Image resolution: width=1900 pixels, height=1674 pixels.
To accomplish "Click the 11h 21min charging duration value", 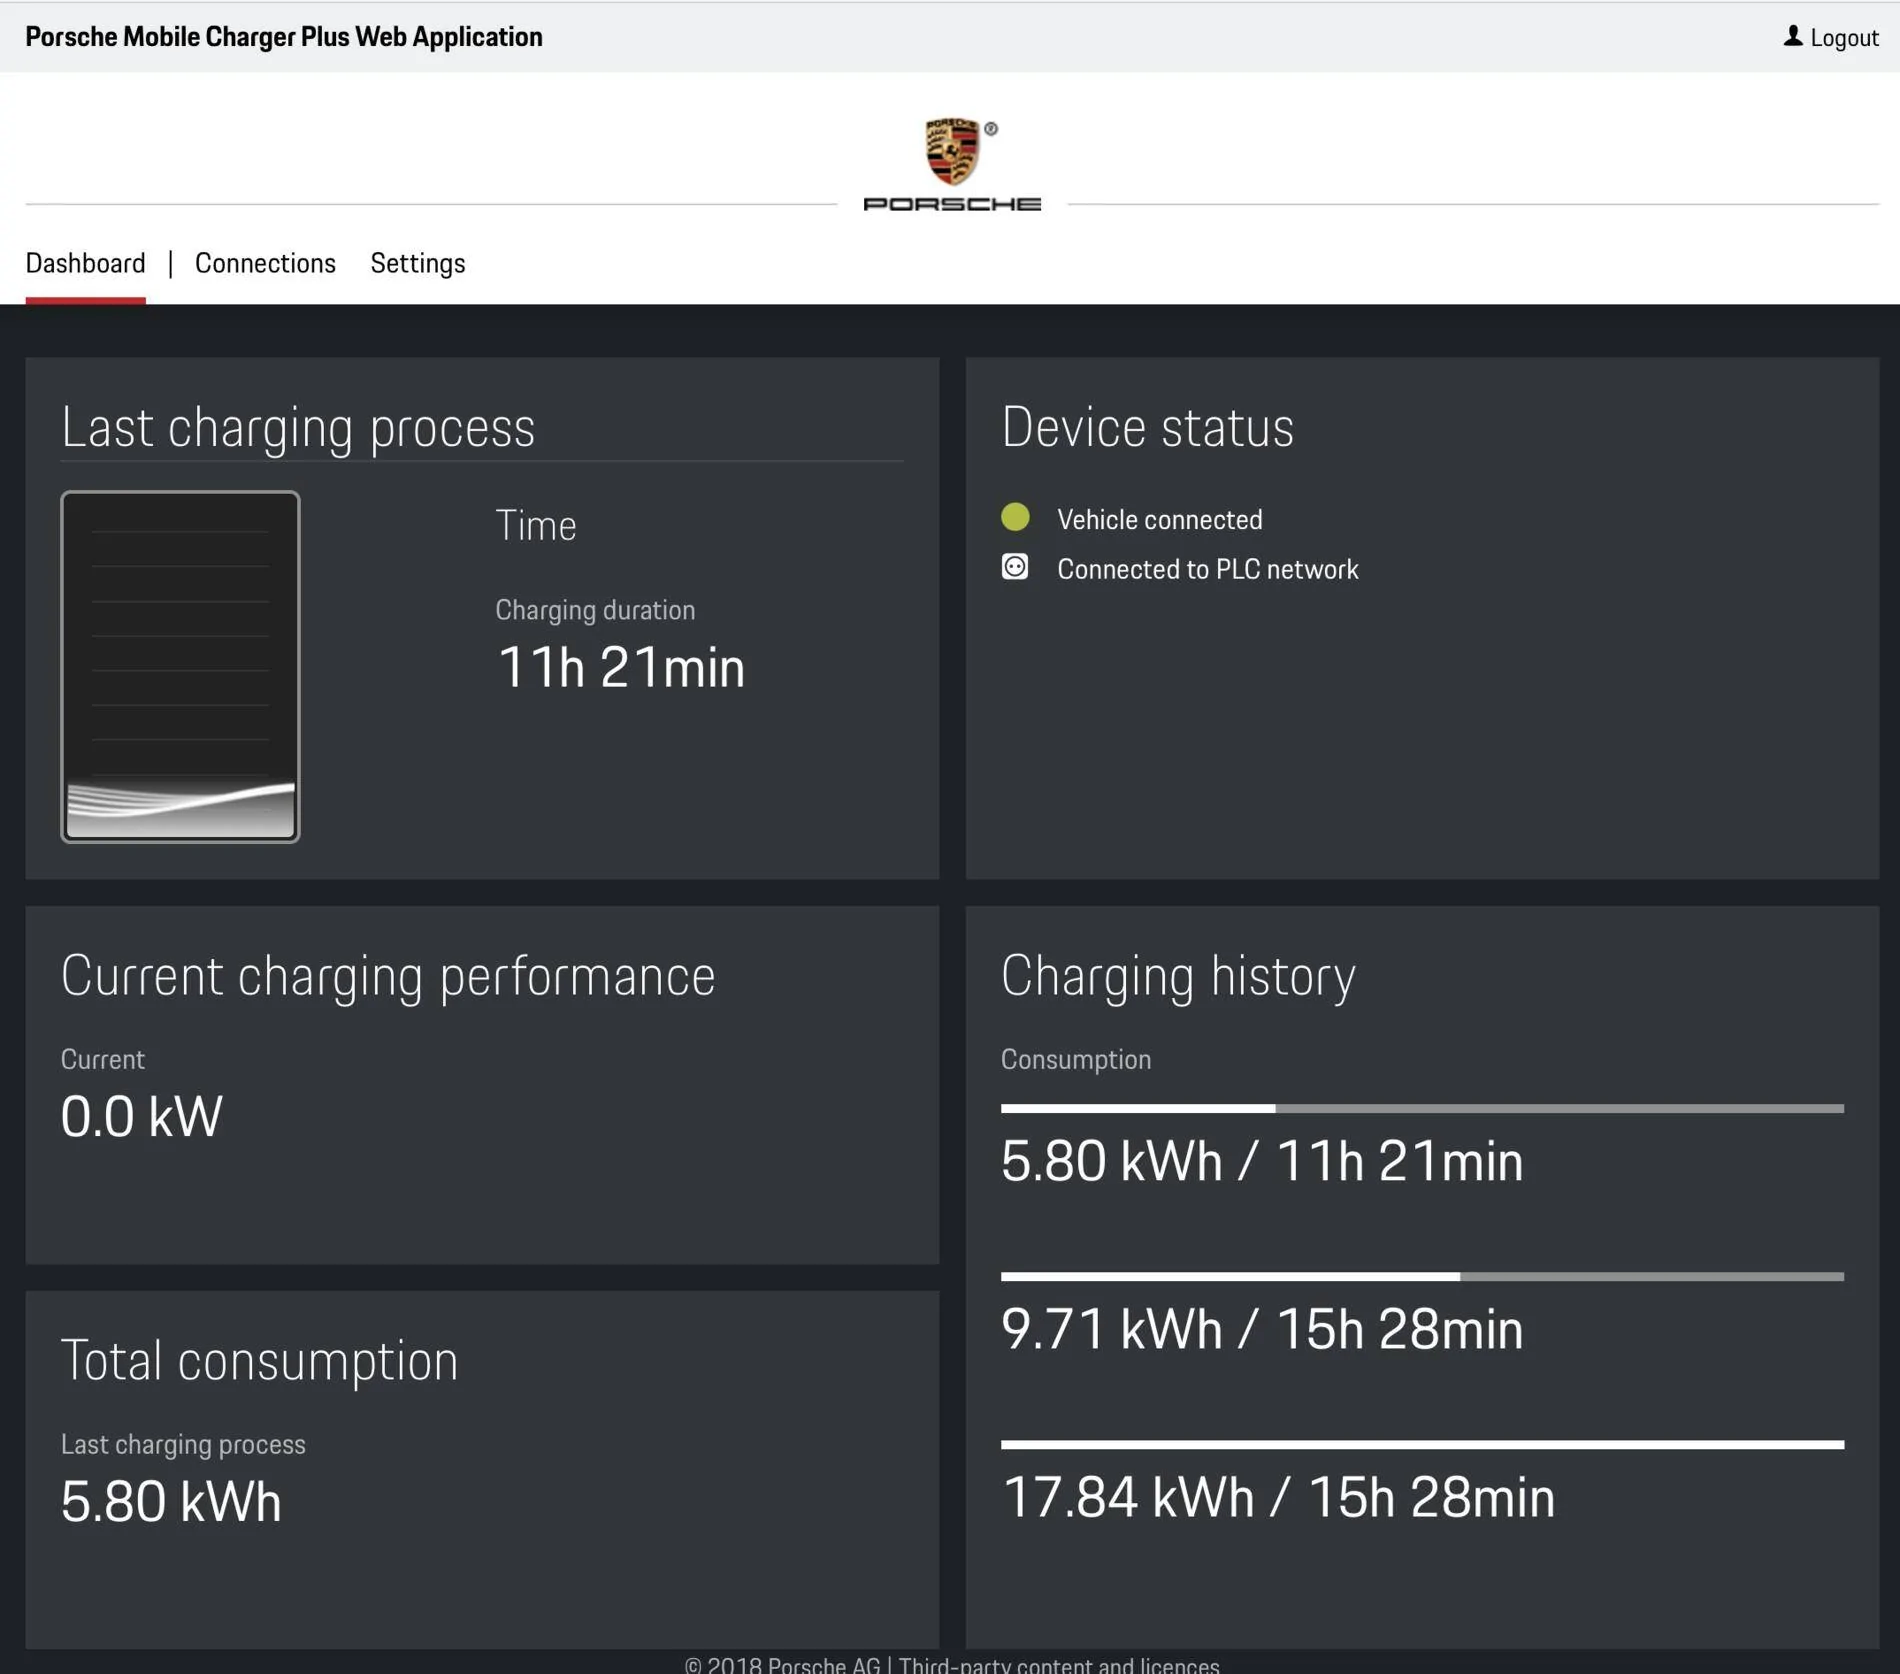I will [x=621, y=667].
